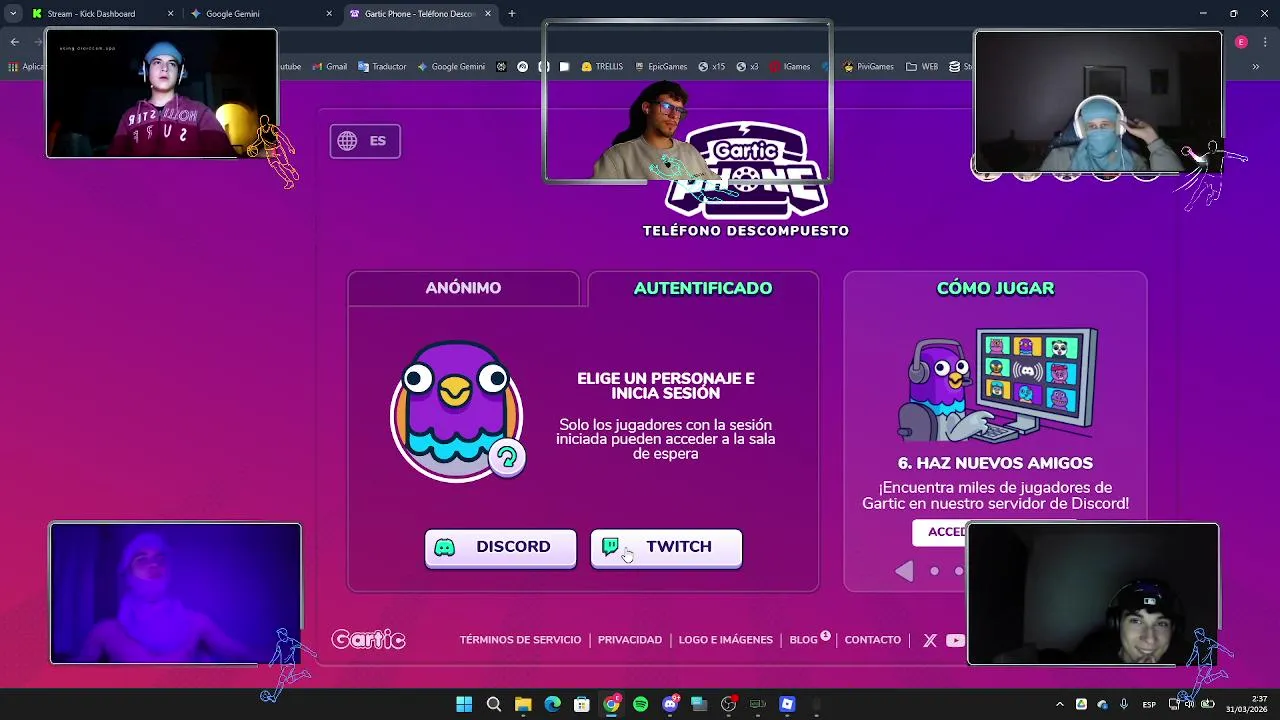This screenshot has height=720, width=1280.
Task: Log in with the DISCORD button
Action: (x=500, y=547)
